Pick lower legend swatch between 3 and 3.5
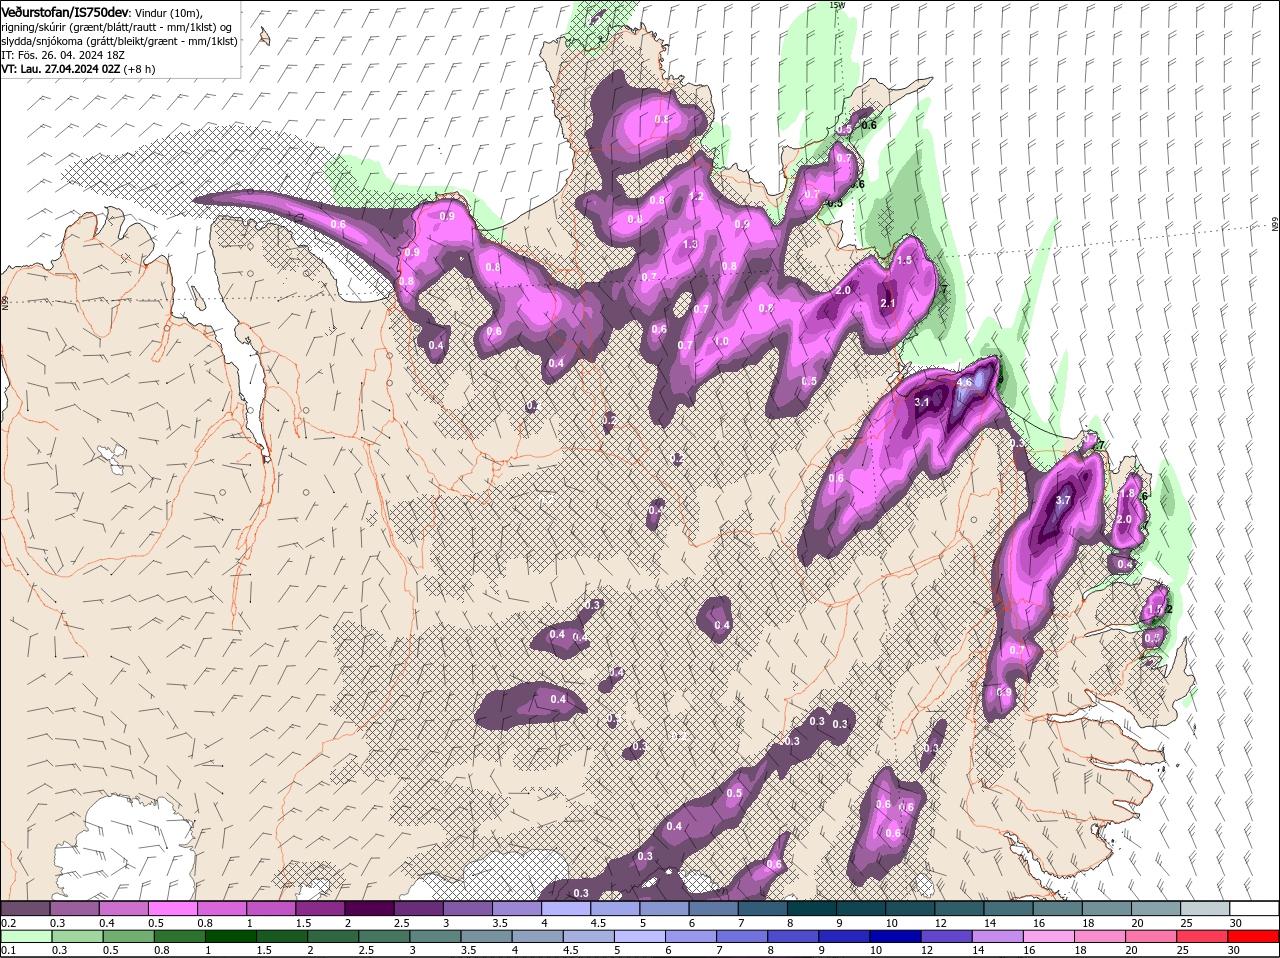1280x958 pixels. click(434, 936)
